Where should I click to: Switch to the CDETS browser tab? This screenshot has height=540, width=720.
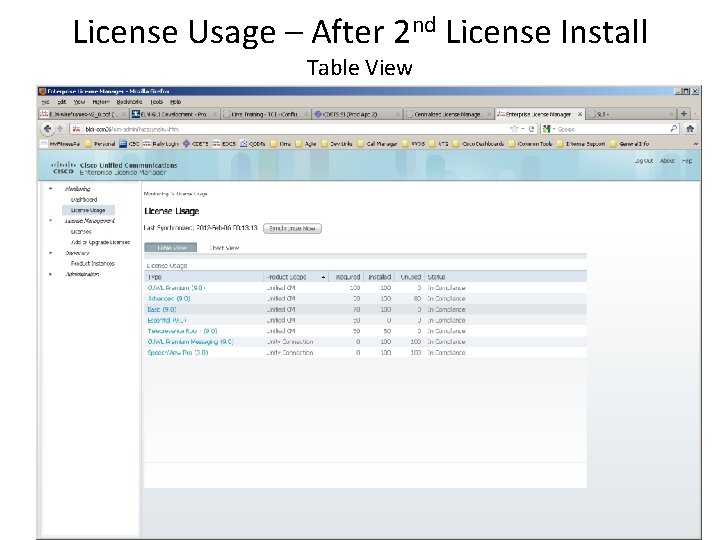[356, 114]
